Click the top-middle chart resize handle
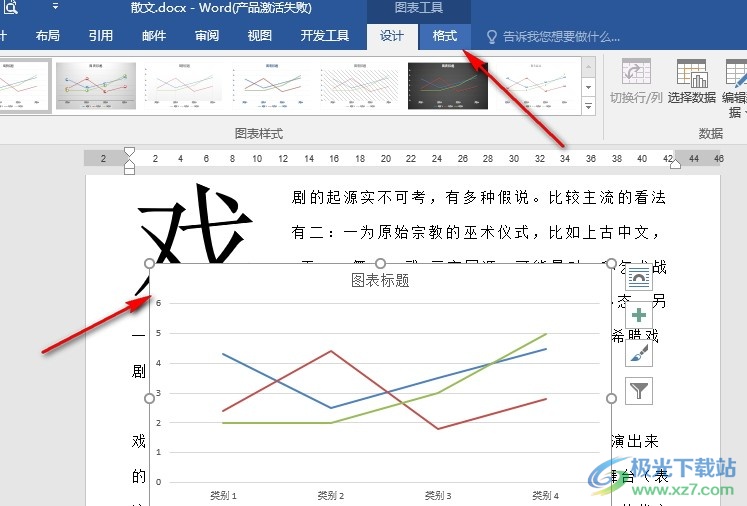Screen dimensions: 747x506 (x=380, y=263)
